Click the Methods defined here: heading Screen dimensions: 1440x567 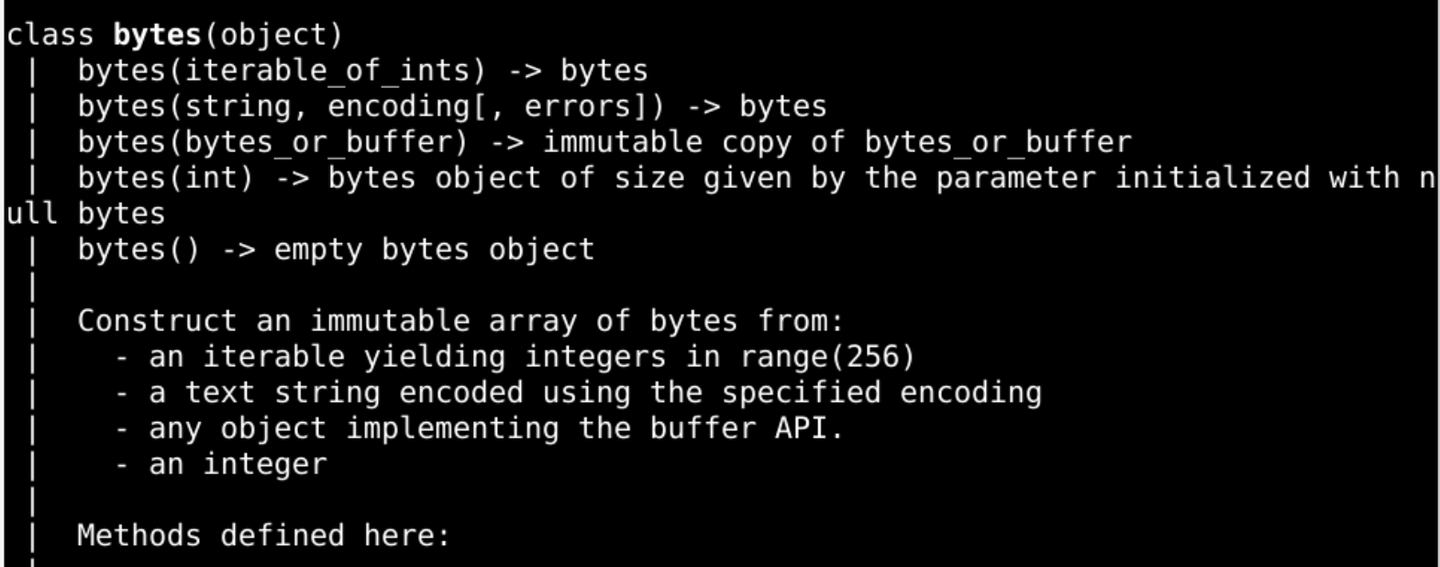(264, 536)
